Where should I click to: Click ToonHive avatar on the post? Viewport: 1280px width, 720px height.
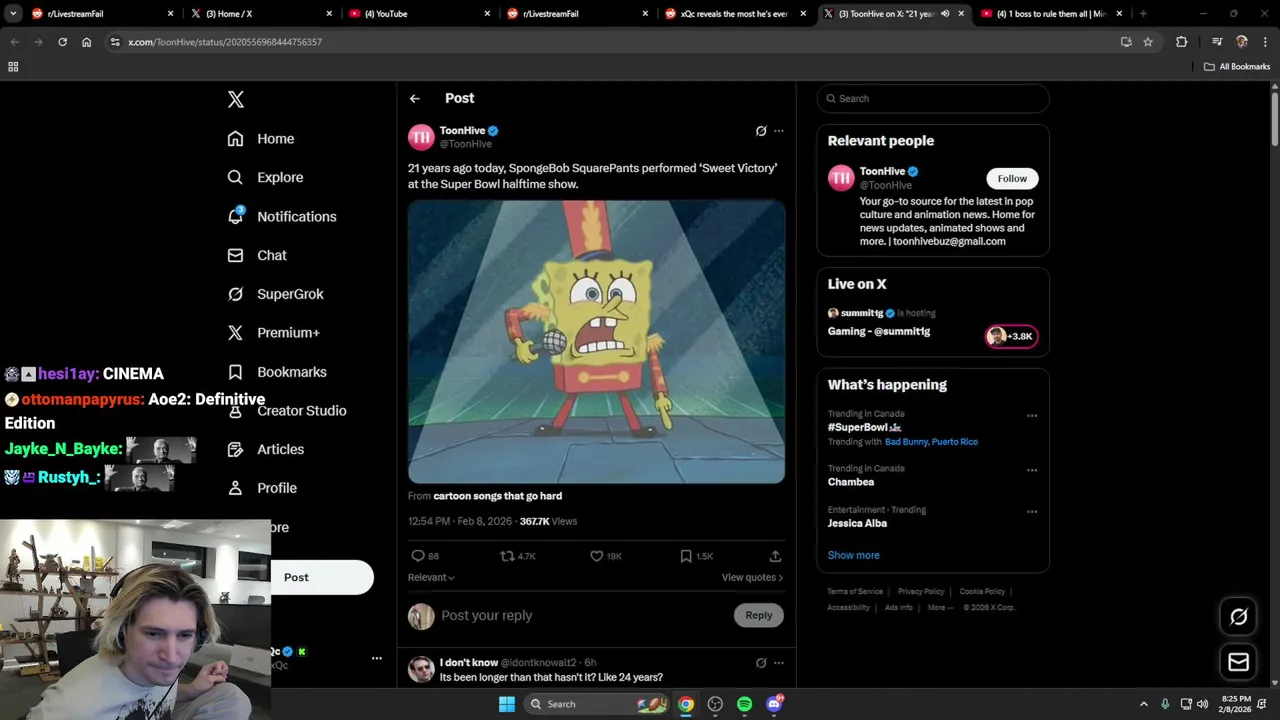[421, 137]
